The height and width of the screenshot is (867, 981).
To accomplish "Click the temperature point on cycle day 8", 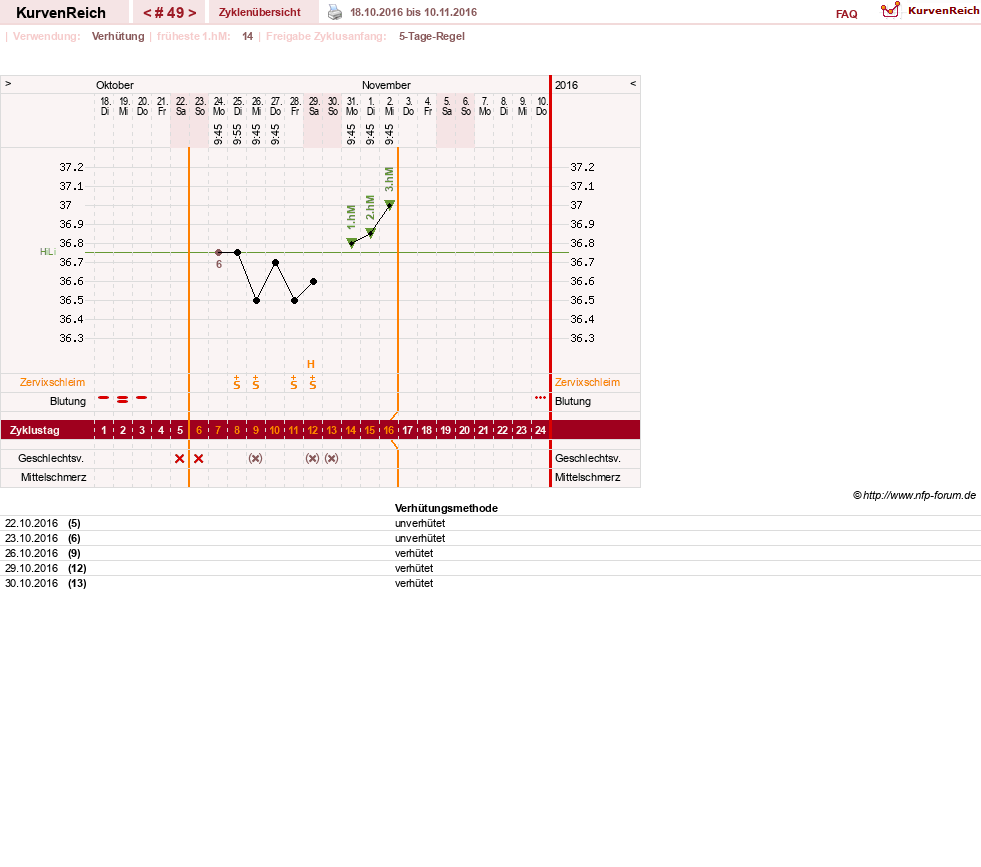I will click(237, 253).
